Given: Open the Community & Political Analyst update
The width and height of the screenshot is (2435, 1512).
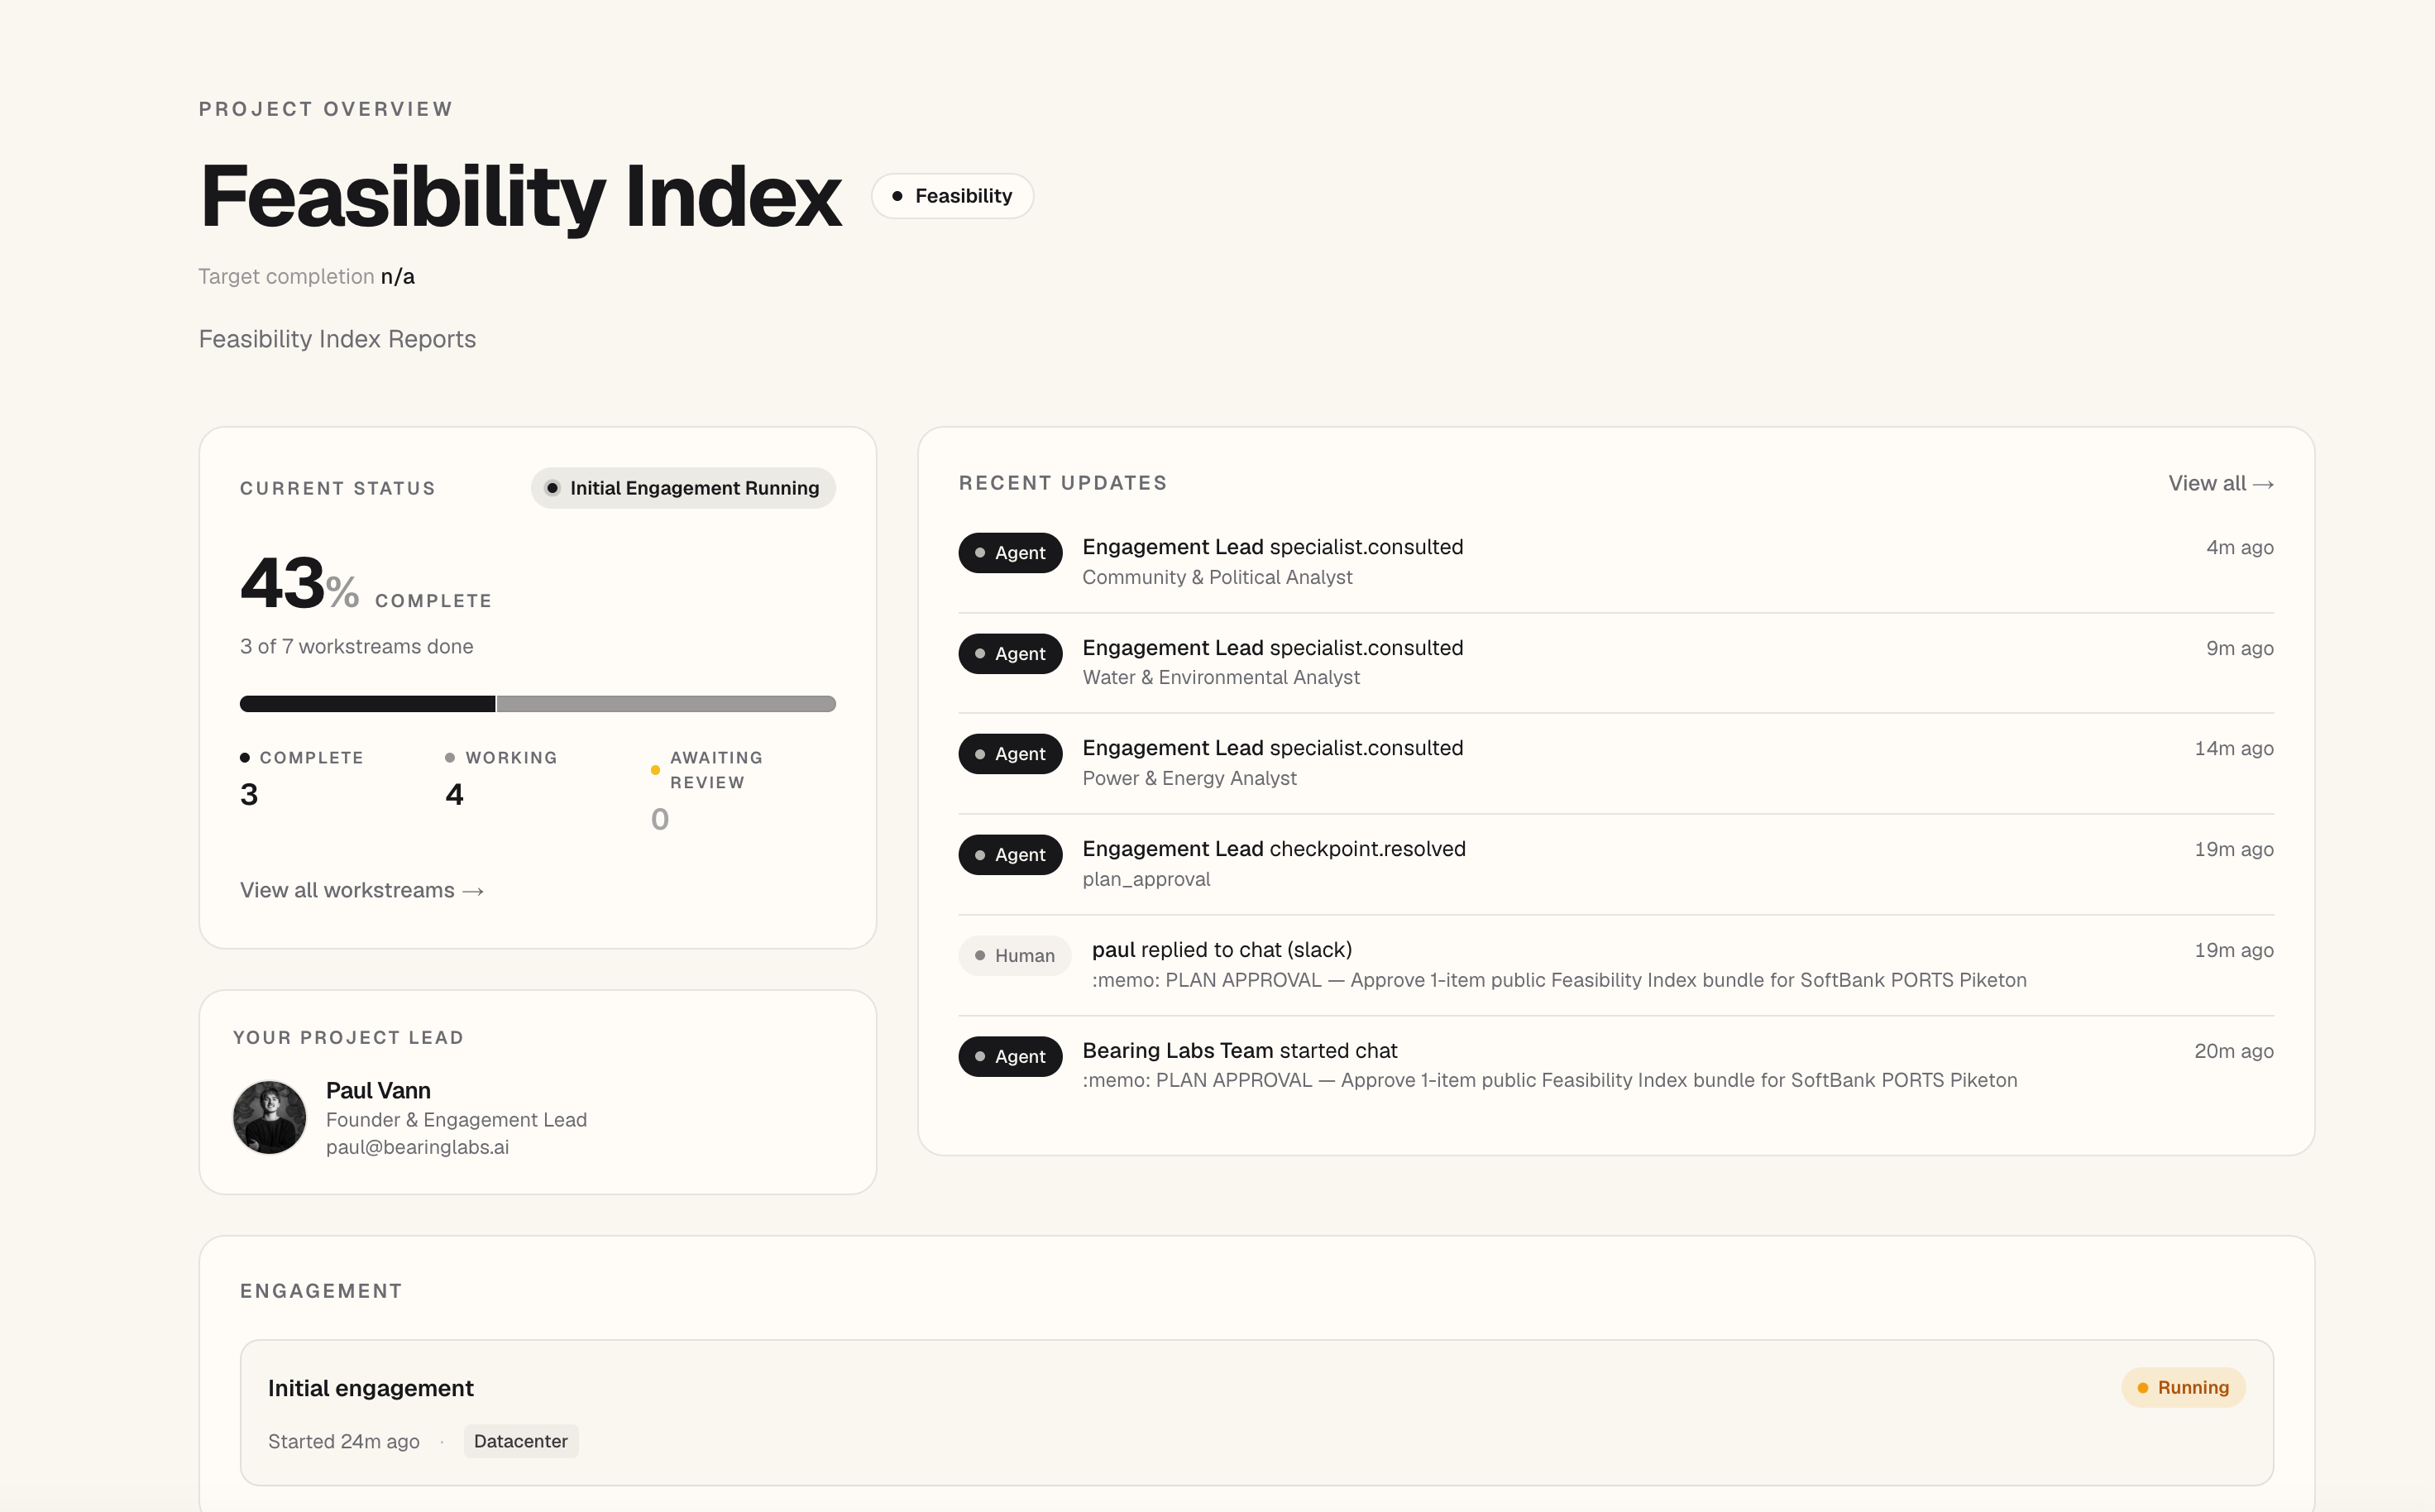Looking at the screenshot, I should click(1616, 562).
